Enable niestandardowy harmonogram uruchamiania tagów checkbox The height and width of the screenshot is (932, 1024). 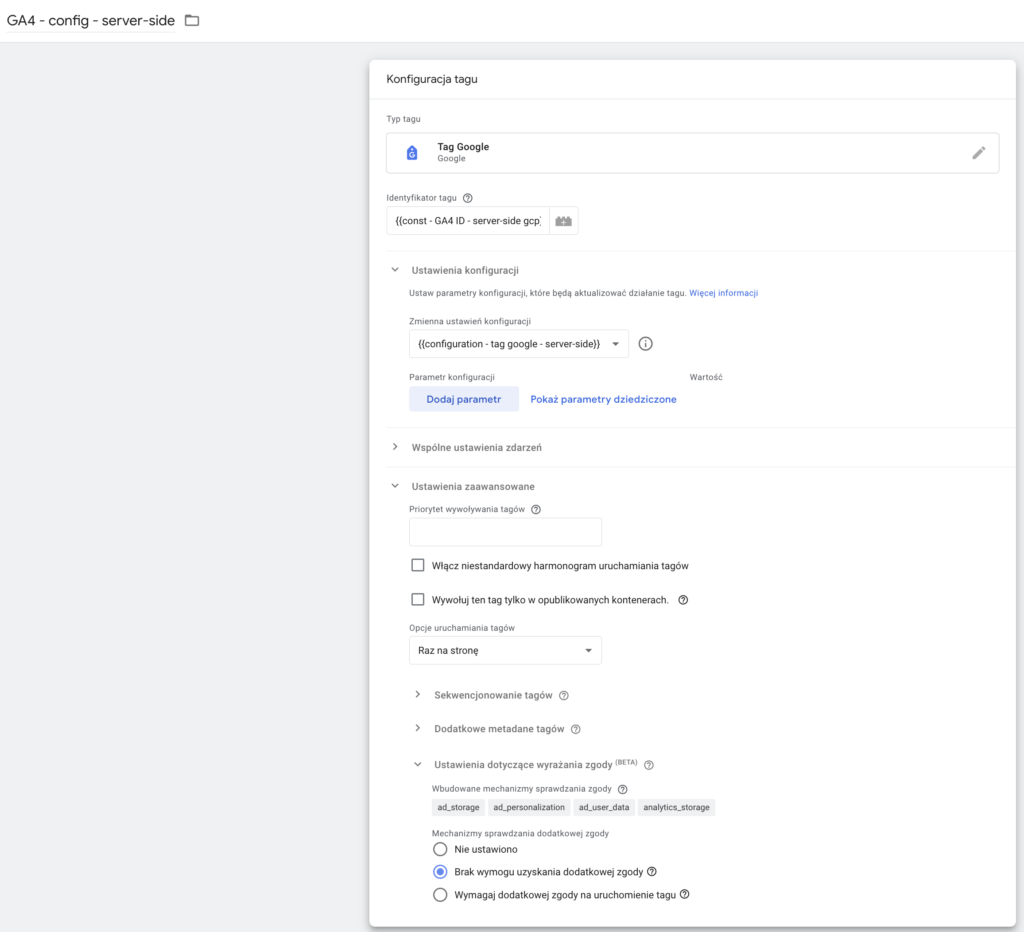point(418,565)
